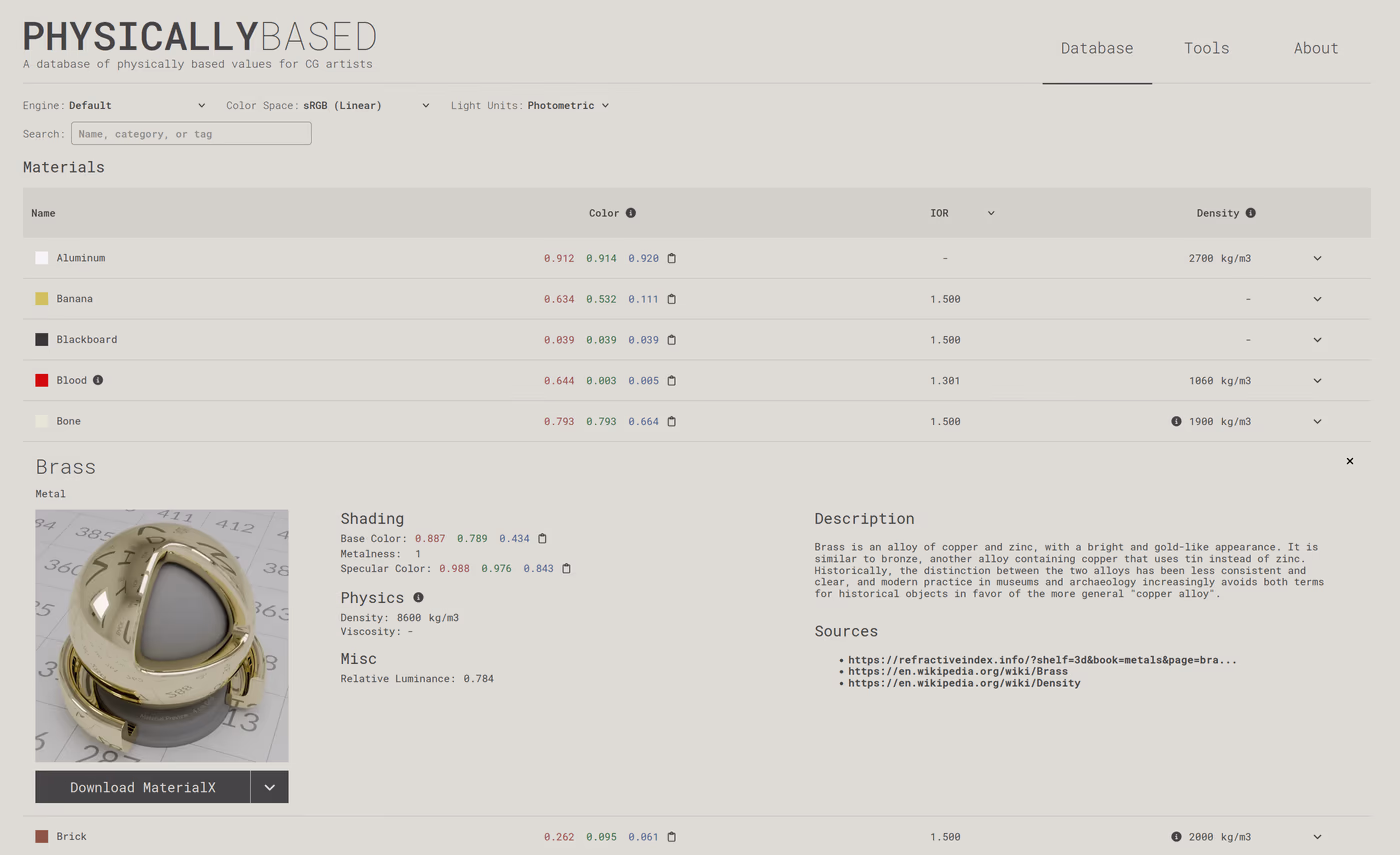Screen dimensions: 1400x855
Task: Click Blood IOR value 1.301
Action: [x=945, y=381]
